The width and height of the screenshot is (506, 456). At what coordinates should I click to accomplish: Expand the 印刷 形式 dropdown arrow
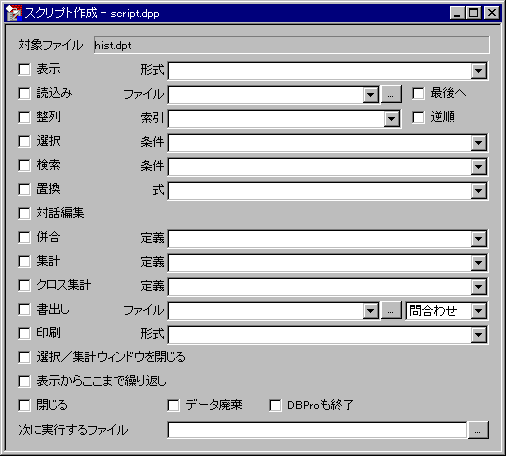pyautogui.click(x=479, y=335)
